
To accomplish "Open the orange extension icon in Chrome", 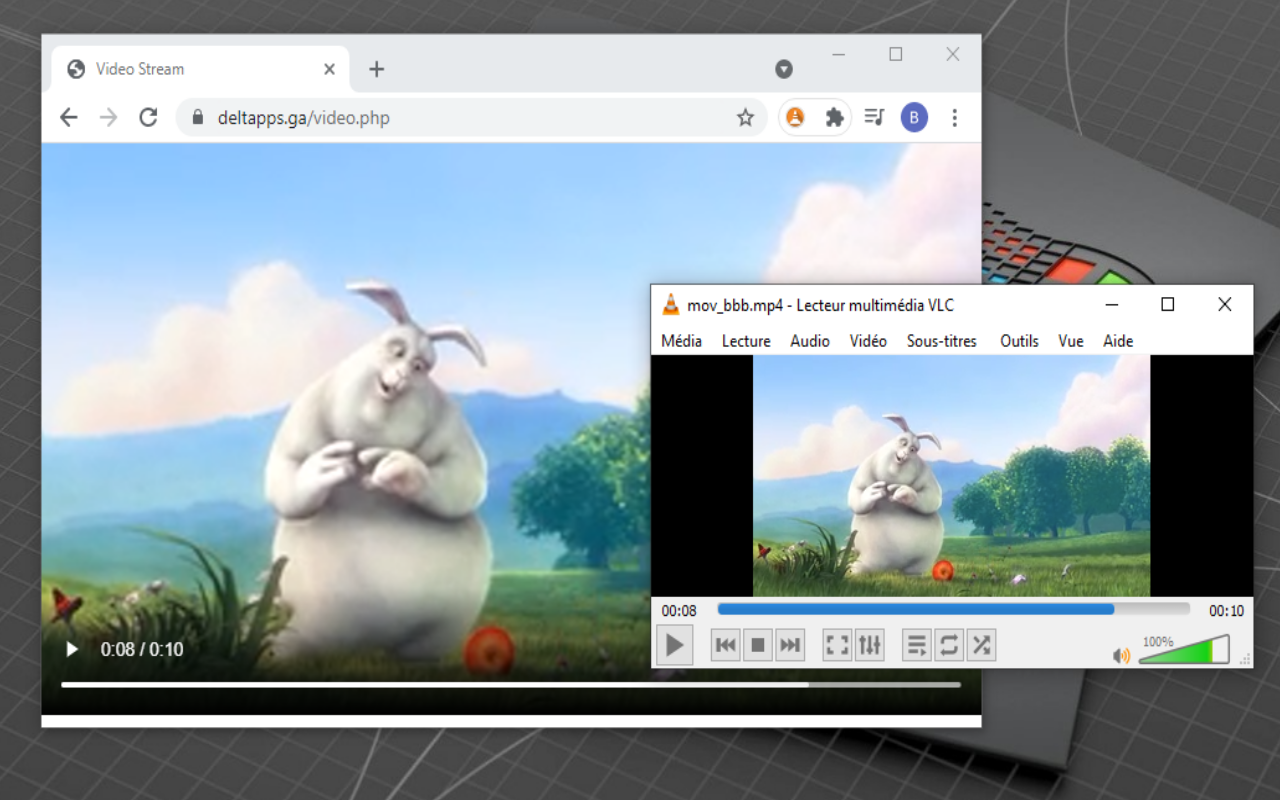I will pyautogui.click(x=795, y=118).
